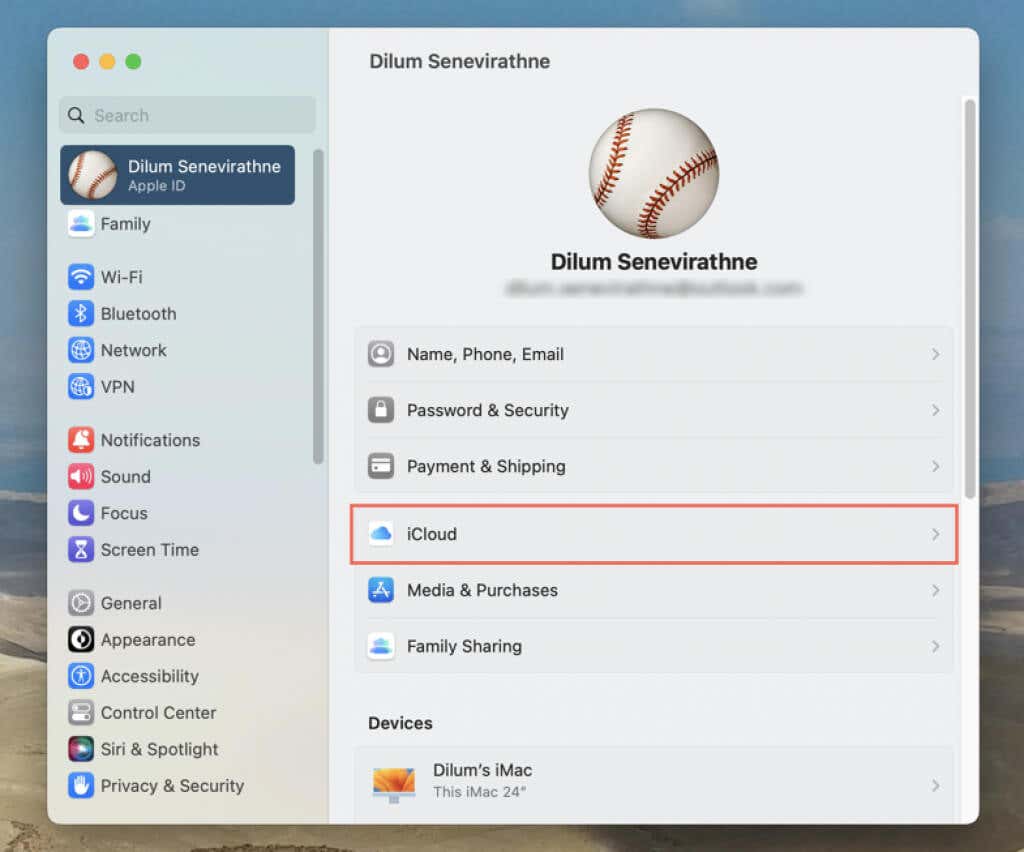Click the sidebar vertical scrollbar
Screen dimensions: 1024x852
tap(318, 306)
